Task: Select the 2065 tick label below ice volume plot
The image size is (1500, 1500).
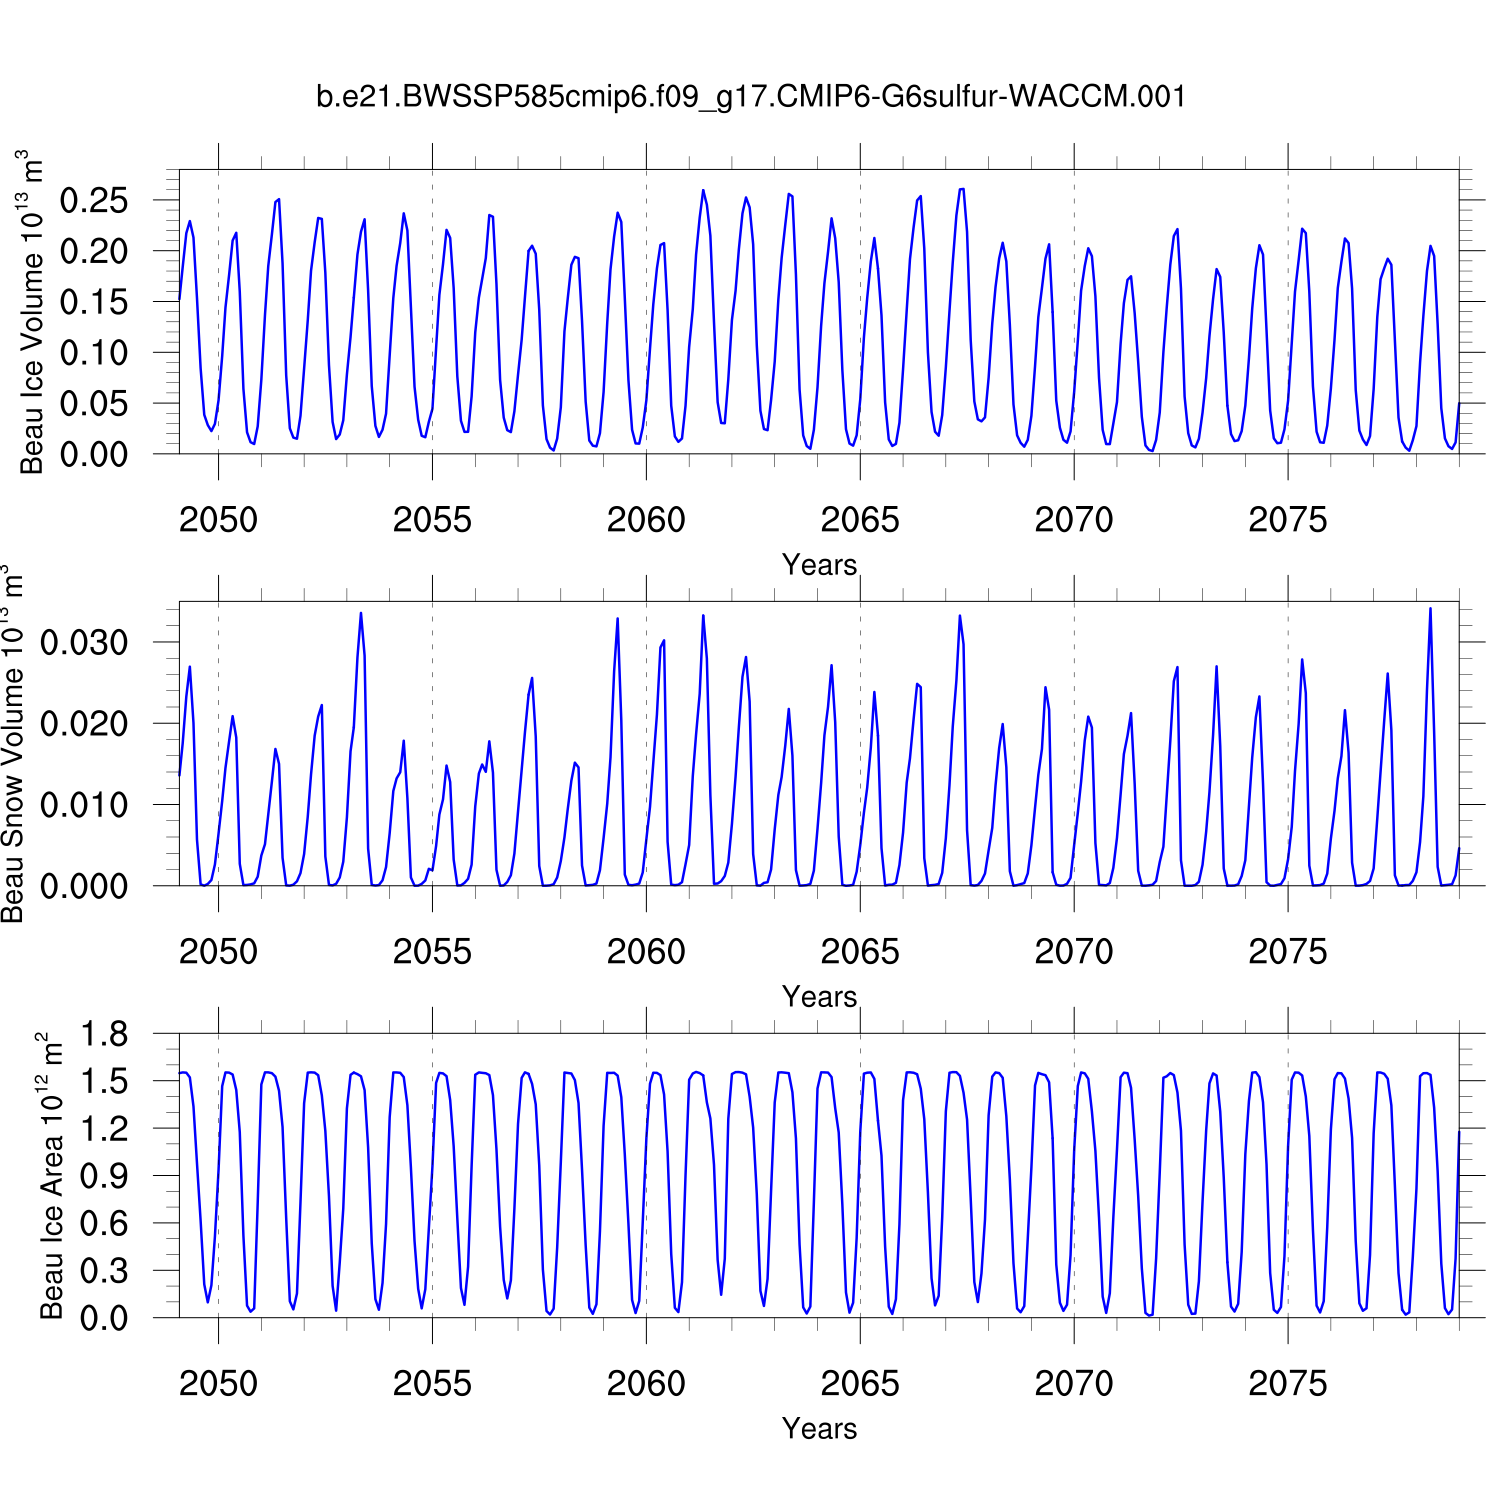Action: coord(860,520)
